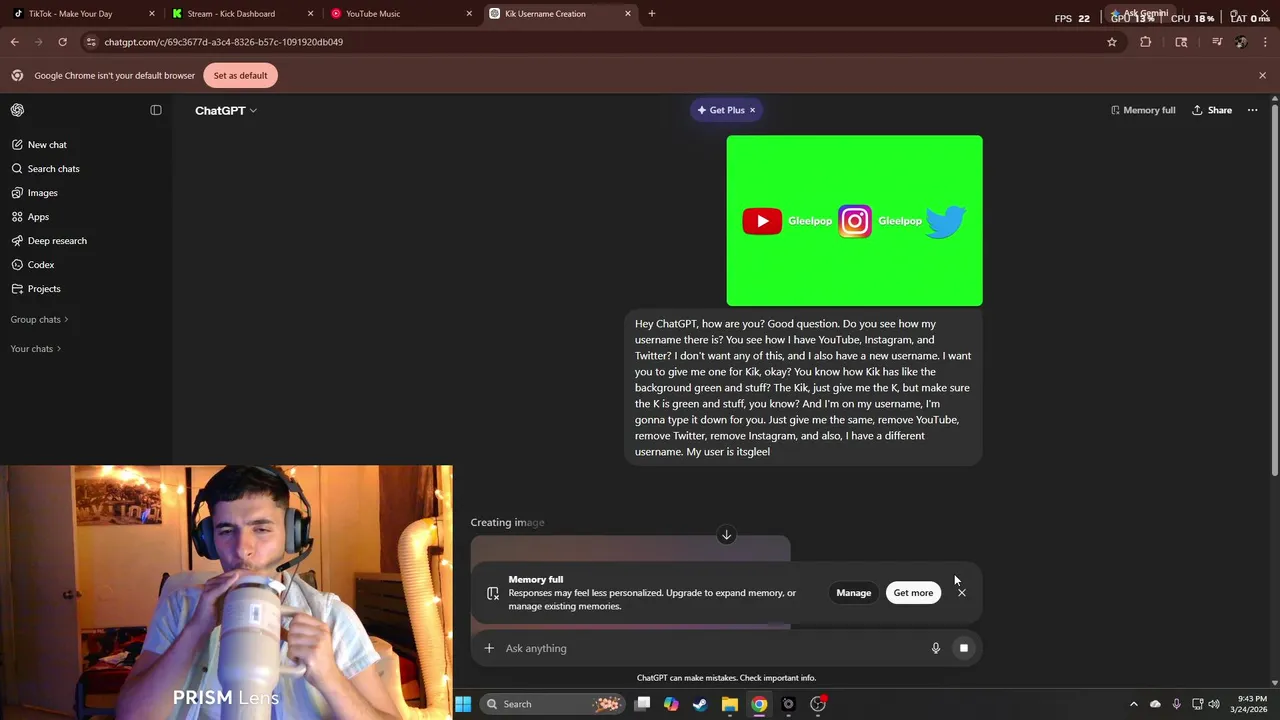This screenshot has width=1280, height=720.
Task: Close the YouTube Music tab
Action: 469,14
